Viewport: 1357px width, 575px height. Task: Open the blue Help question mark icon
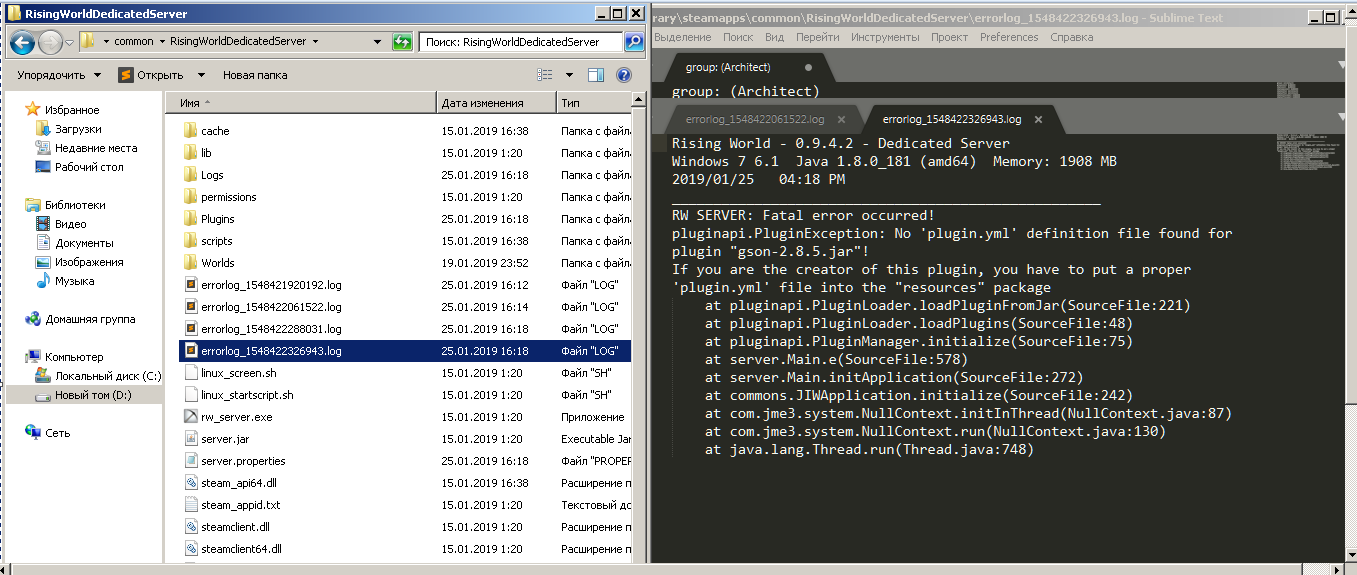coord(624,75)
